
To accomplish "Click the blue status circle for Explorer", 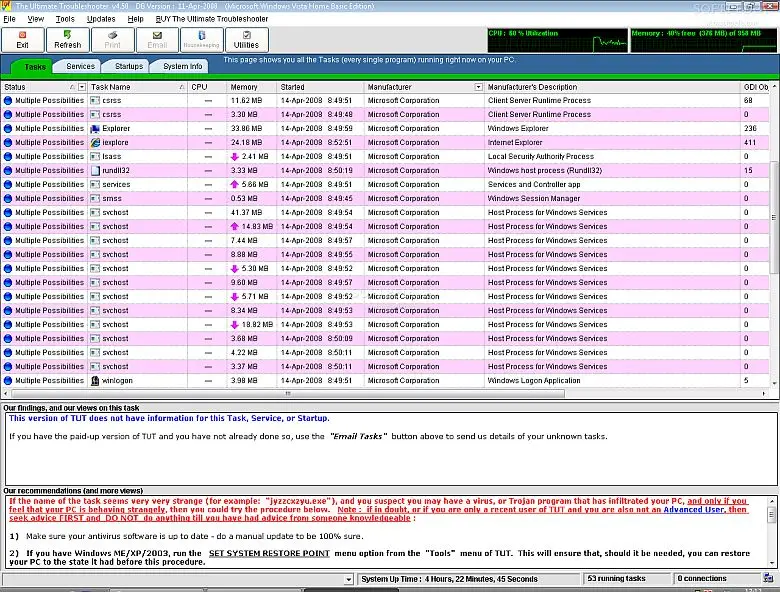I will (x=8, y=128).
